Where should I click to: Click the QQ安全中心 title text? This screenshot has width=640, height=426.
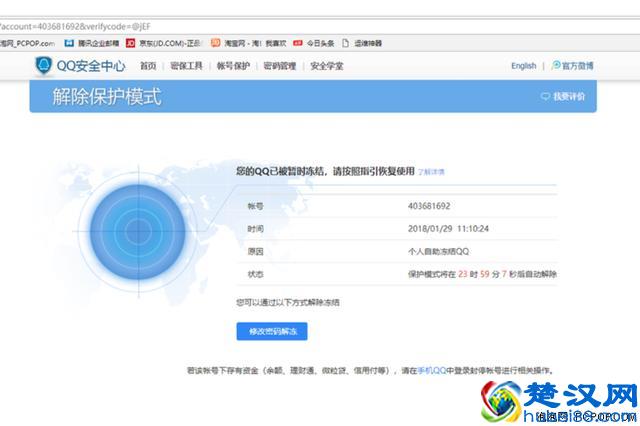[91, 66]
